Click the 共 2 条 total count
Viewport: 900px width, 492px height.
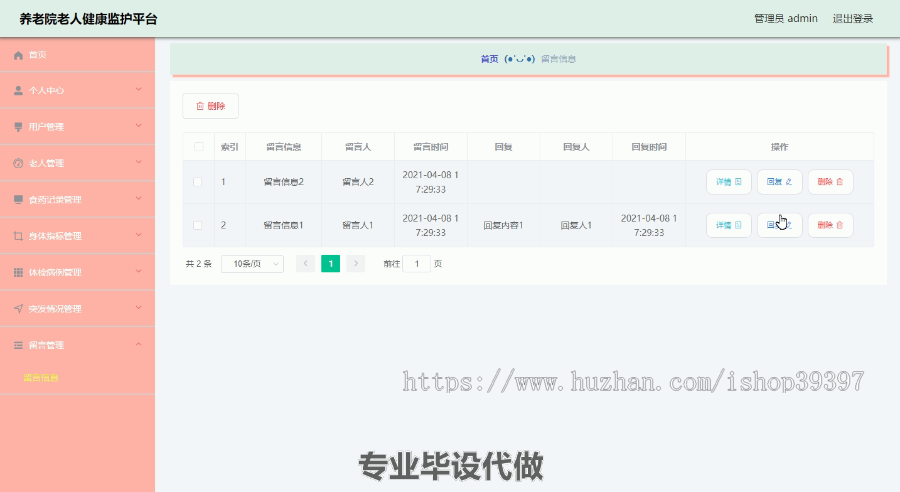tap(199, 264)
